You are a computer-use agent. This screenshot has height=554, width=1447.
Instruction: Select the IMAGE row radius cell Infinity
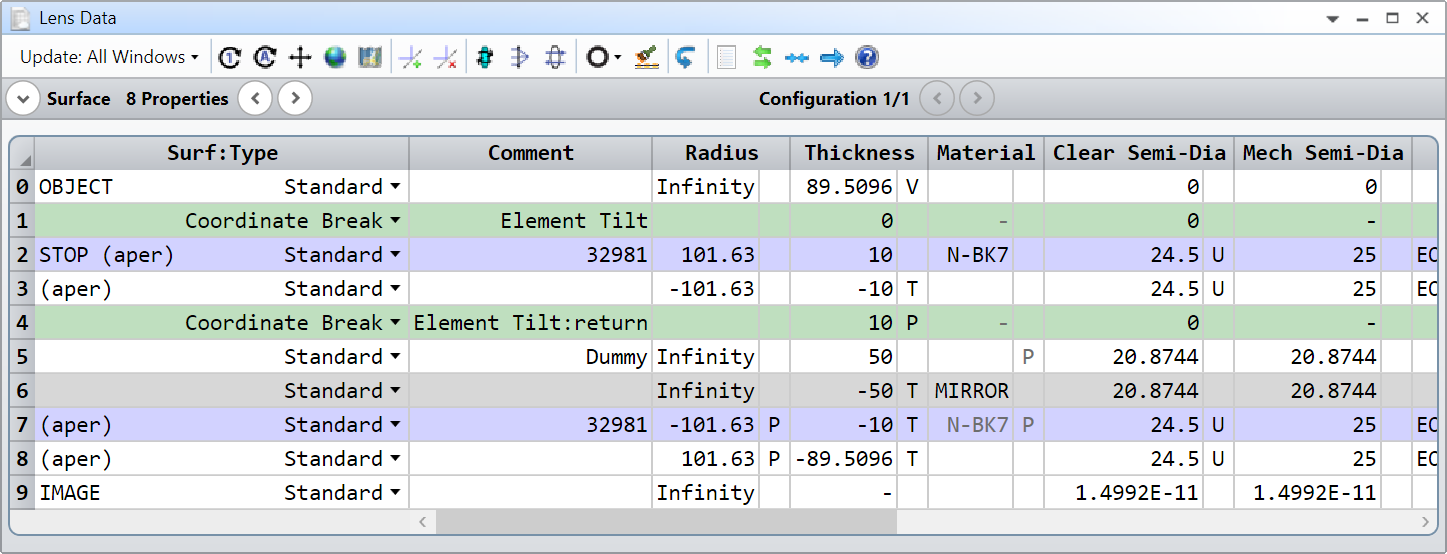click(705, 493)
